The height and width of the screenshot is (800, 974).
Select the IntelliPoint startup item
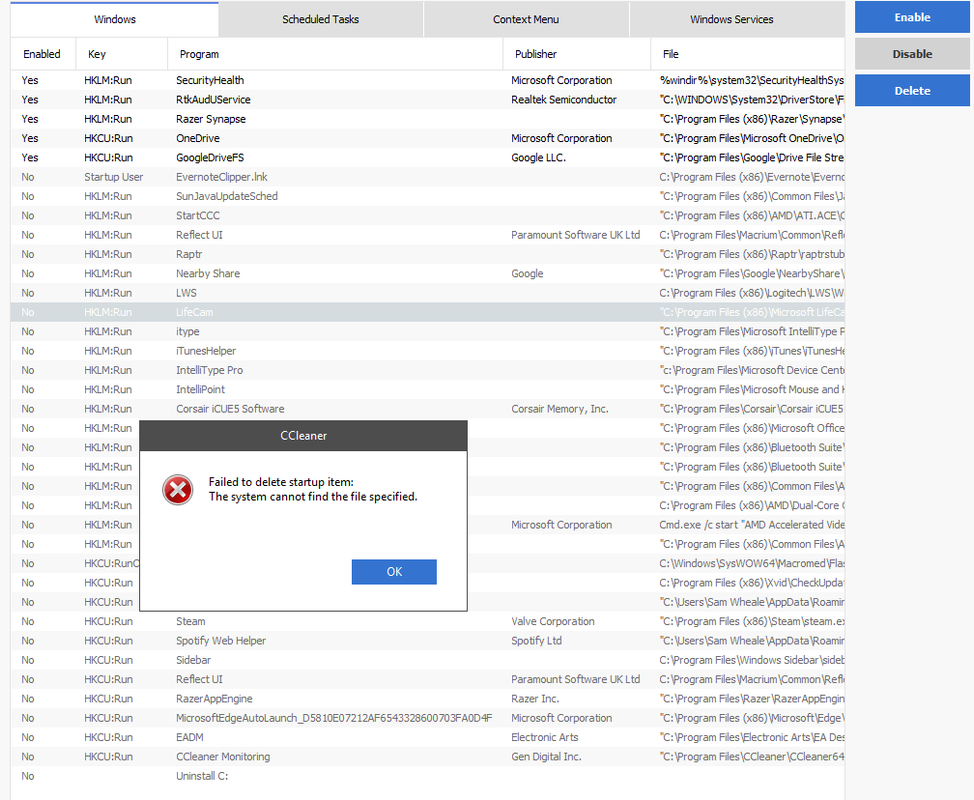click(x=427, y=389)
